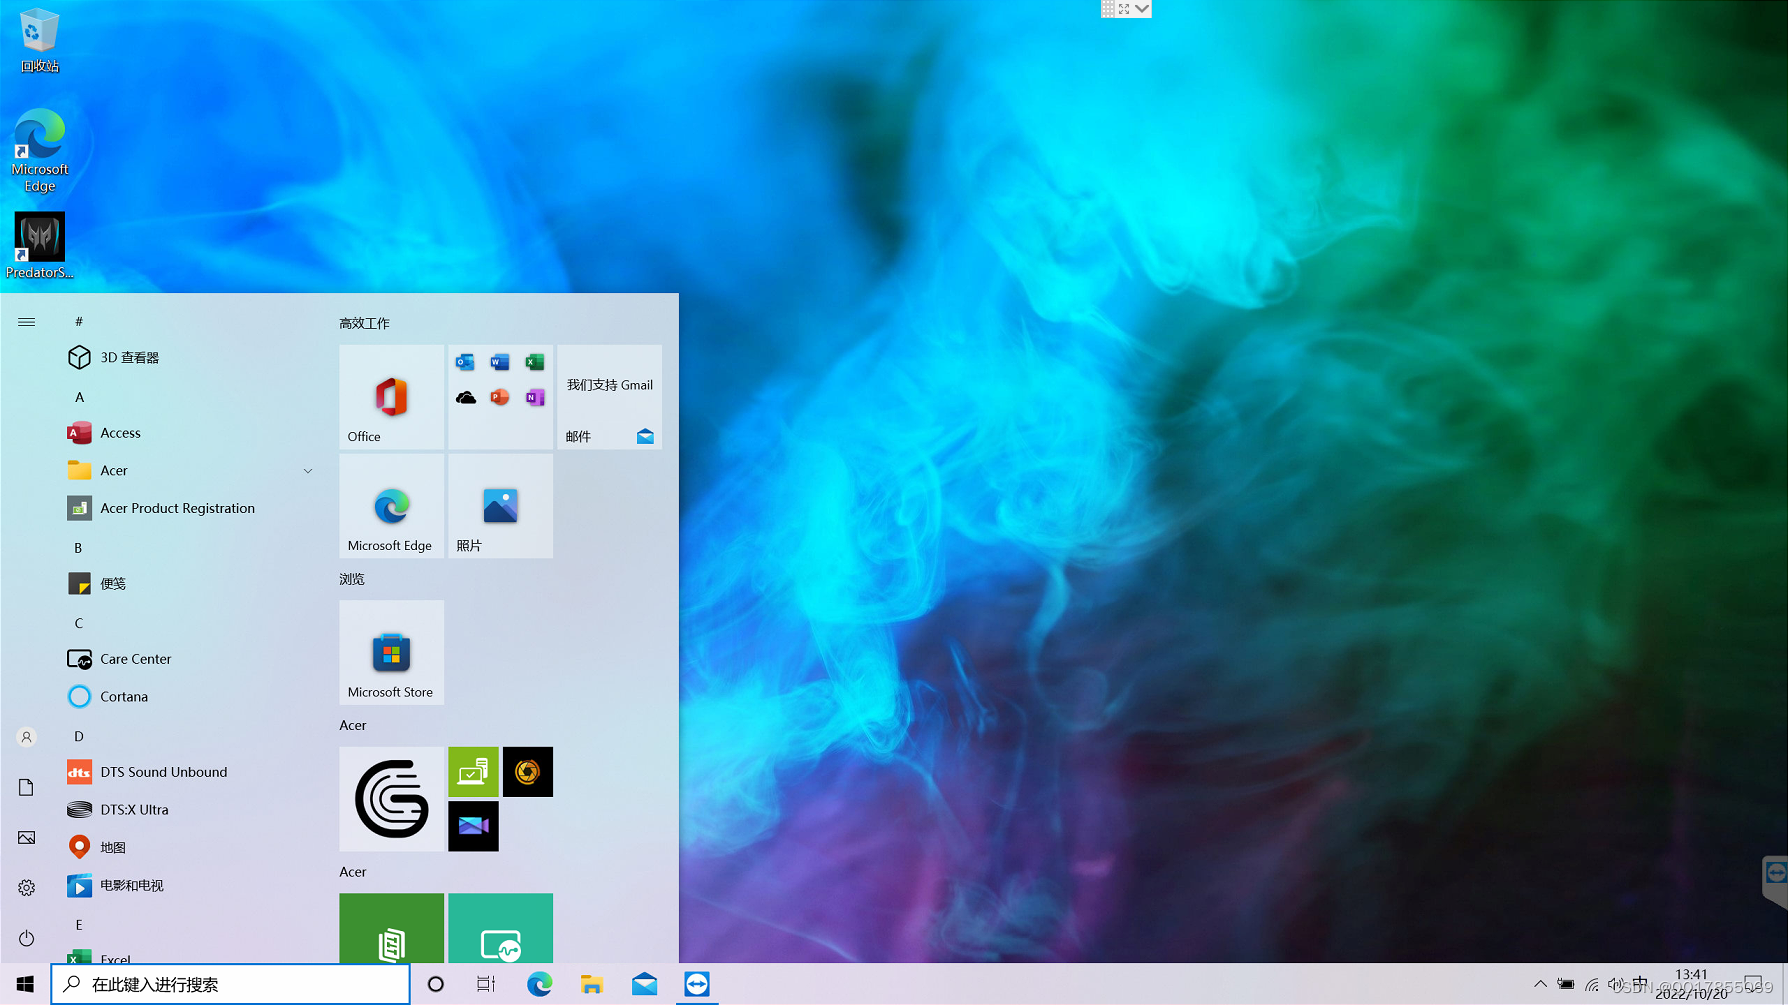
Task: Open Task View on taskbar
Action: [486, 984]
